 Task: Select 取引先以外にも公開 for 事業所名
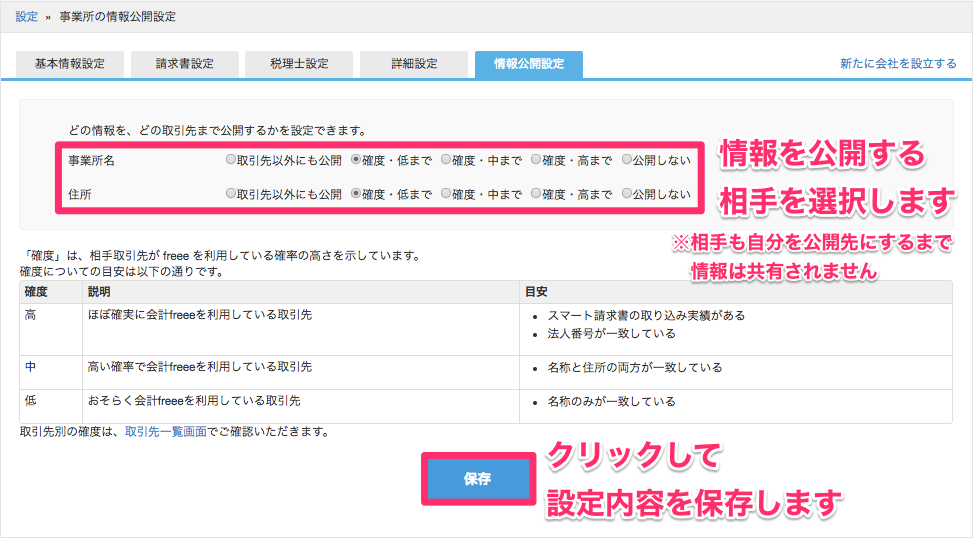[x=231, y=160]
